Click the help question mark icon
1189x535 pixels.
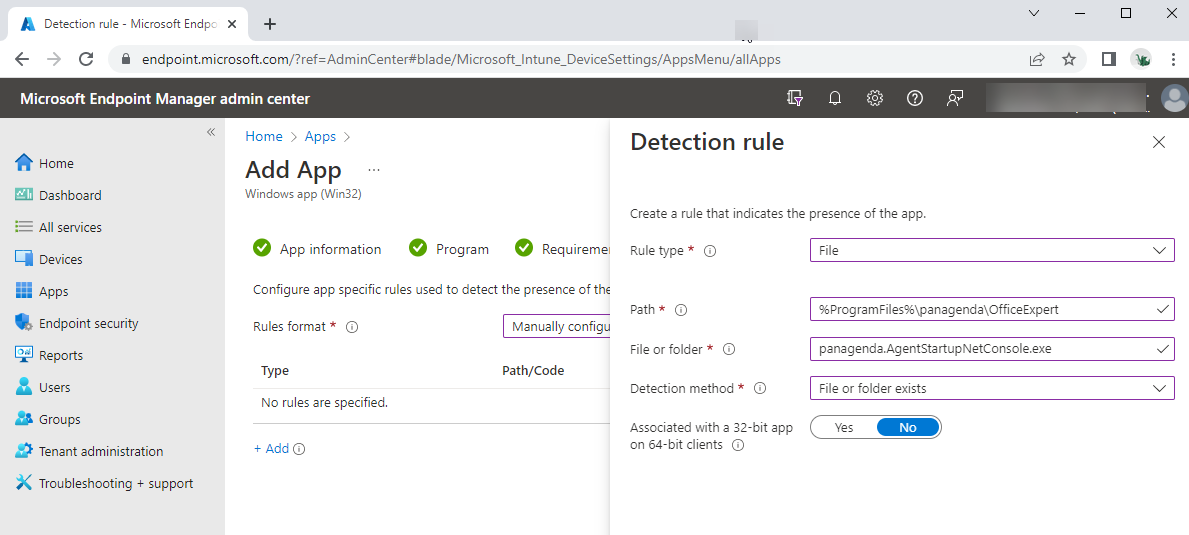pyautogui.click(x=914, y=98)
